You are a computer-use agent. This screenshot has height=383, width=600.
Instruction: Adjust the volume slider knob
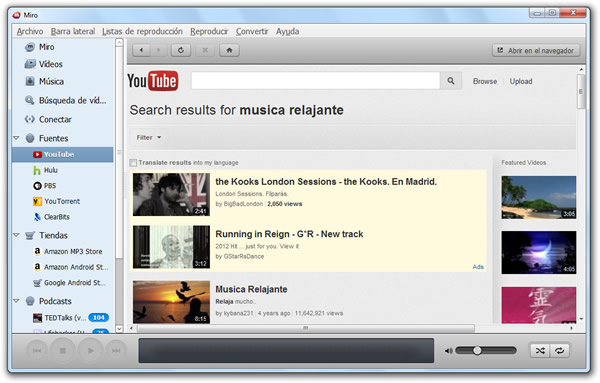(477, 350)
